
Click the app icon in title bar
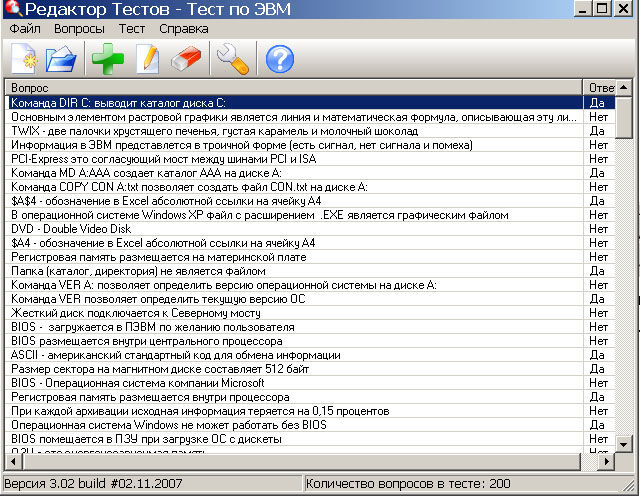12,8
